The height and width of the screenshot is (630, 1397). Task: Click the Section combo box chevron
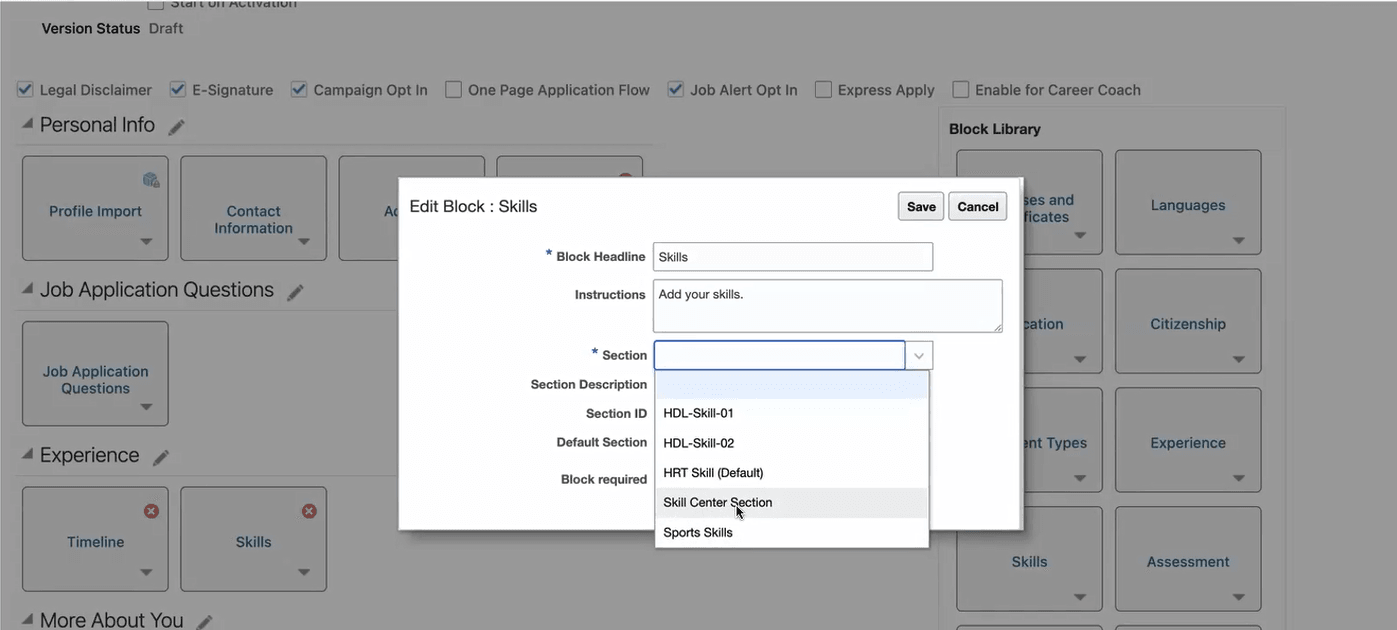coord(919,356)
